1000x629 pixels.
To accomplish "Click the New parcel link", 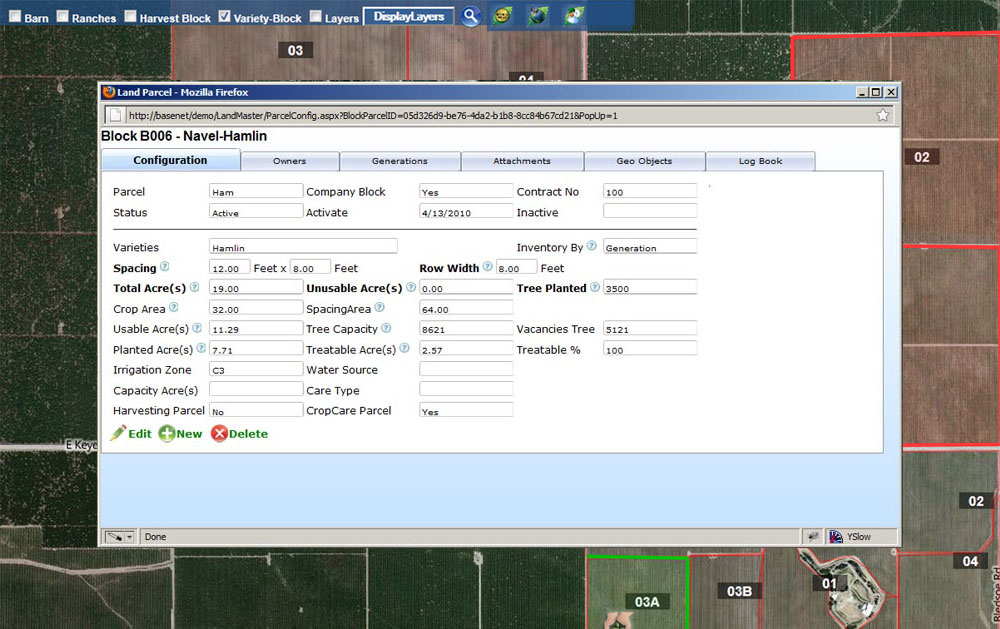I will (x=180, y=434).
